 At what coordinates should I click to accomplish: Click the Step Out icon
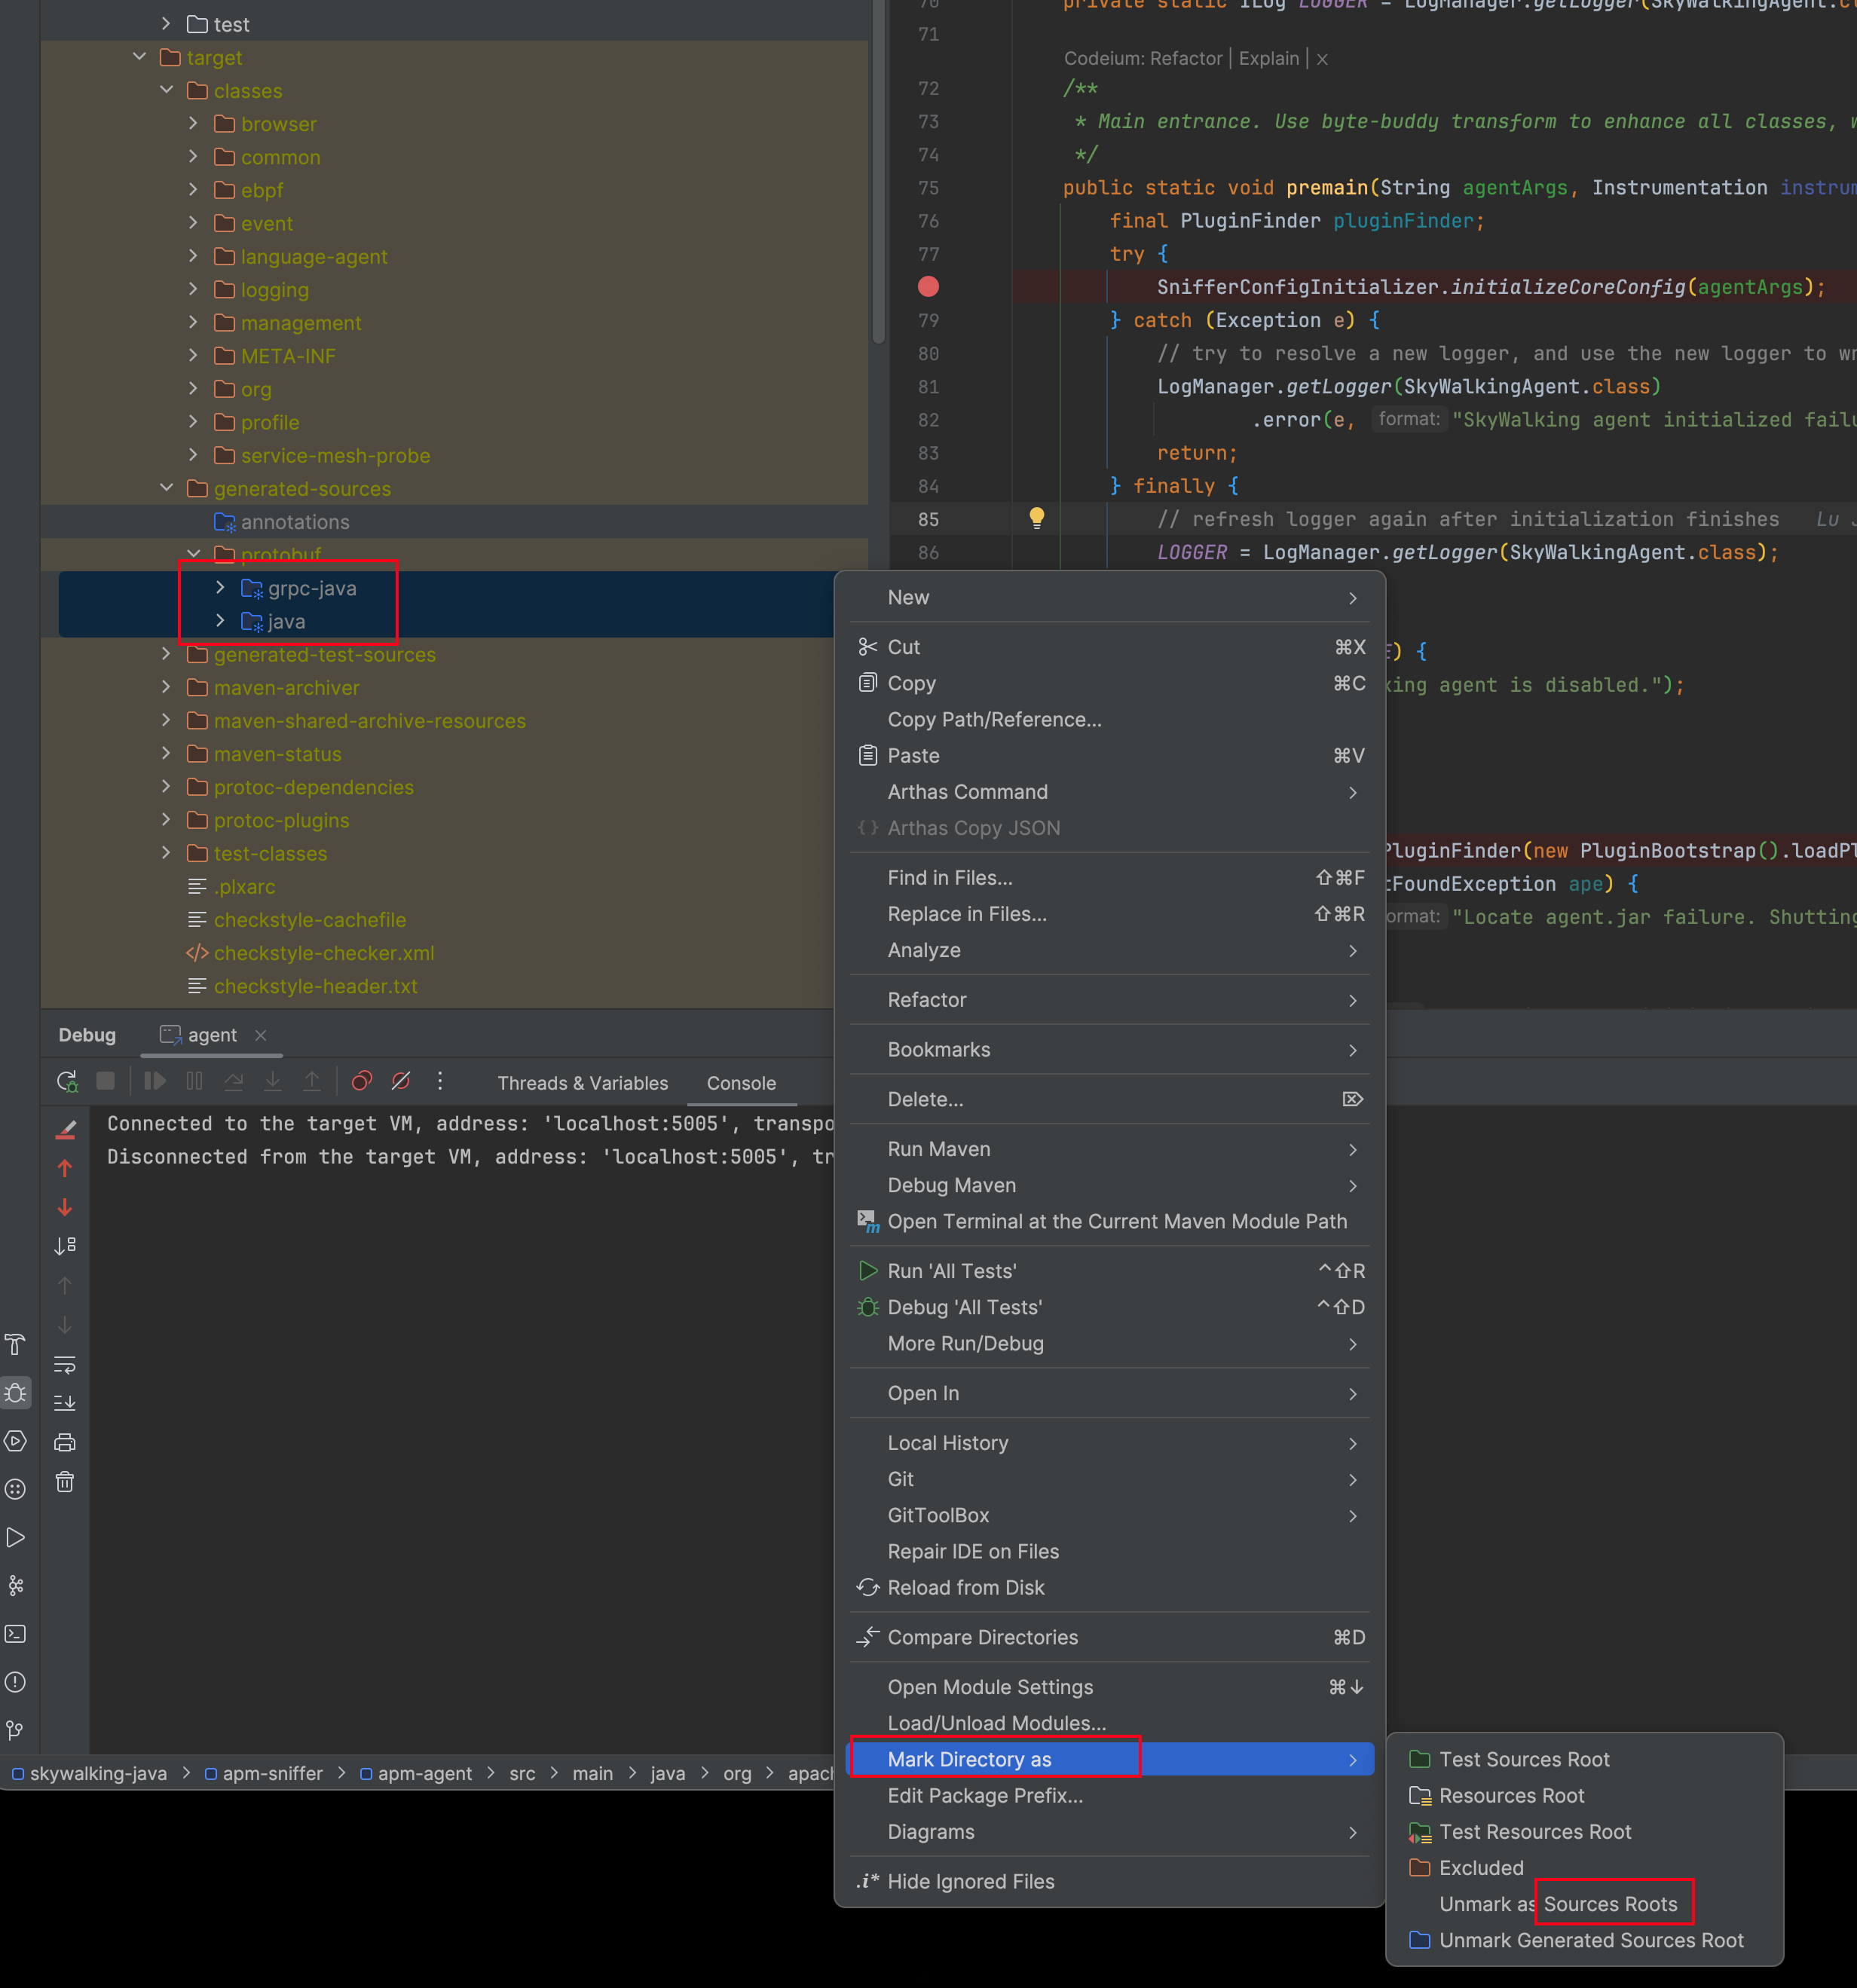pyautogui.click(x=312, y=1081)
